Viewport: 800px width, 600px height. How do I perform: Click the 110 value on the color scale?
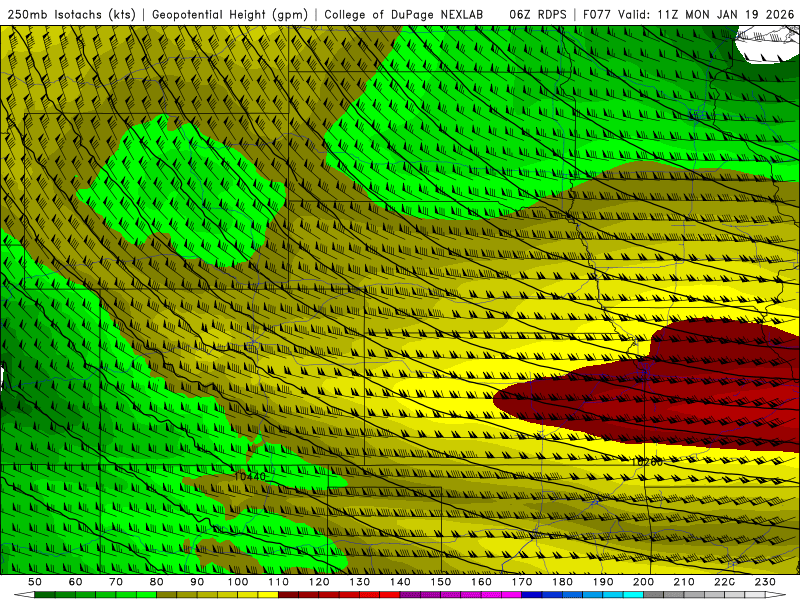pyautogui.click(x=279, y=582)
